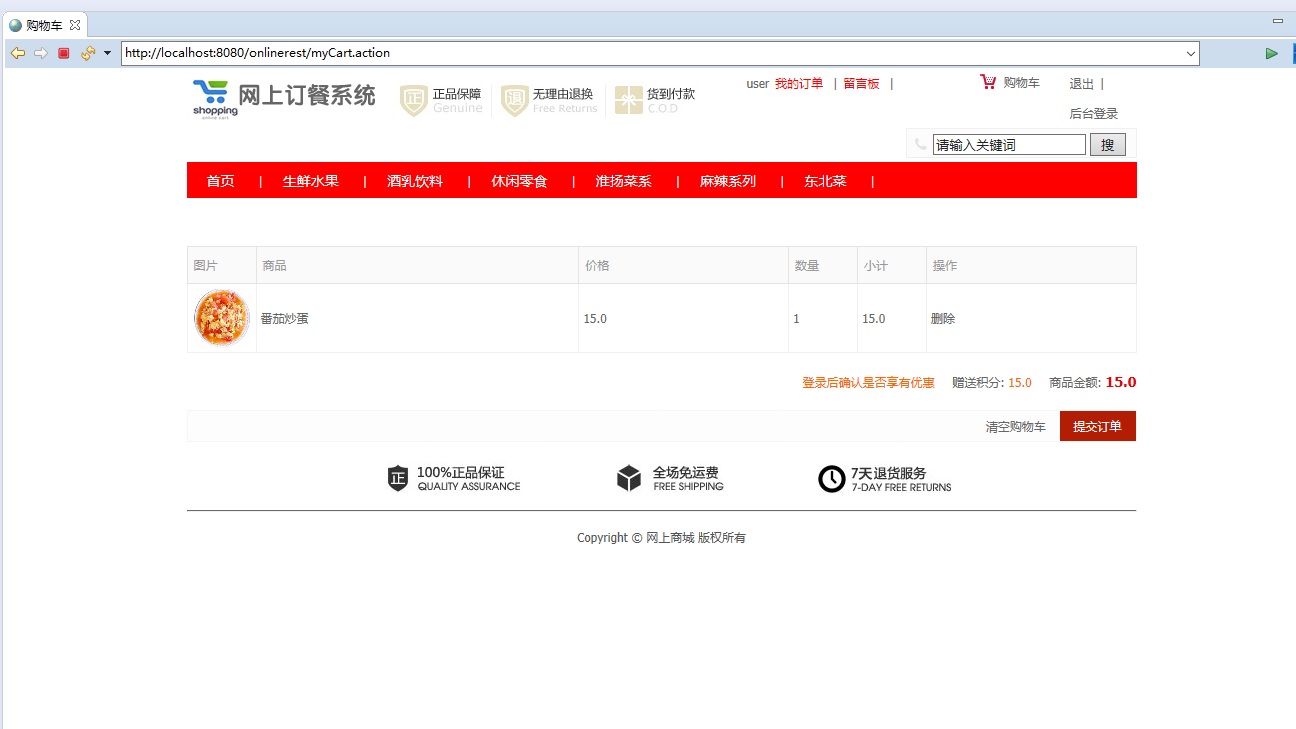The width and height of the screenshot is (1296, 729).
Task: Click the red stop loading icon
Action: pos(63,53)
